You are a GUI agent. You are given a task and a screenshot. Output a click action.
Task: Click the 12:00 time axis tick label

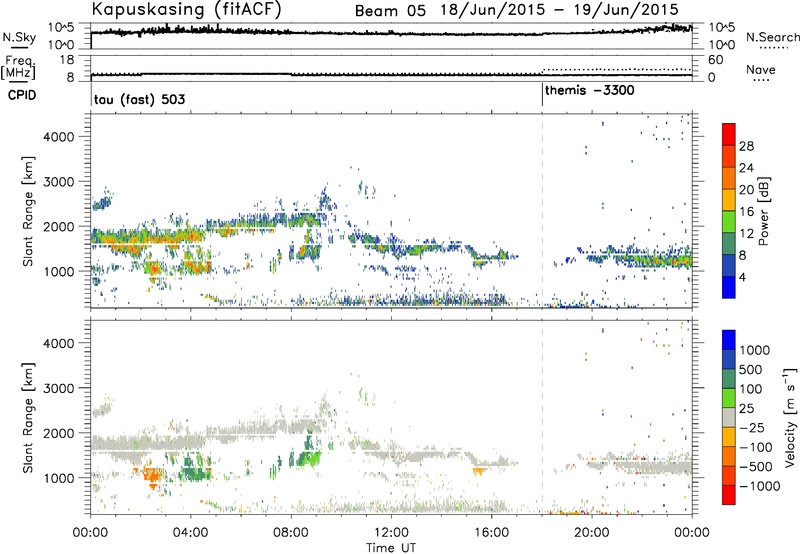click(391, 533)
